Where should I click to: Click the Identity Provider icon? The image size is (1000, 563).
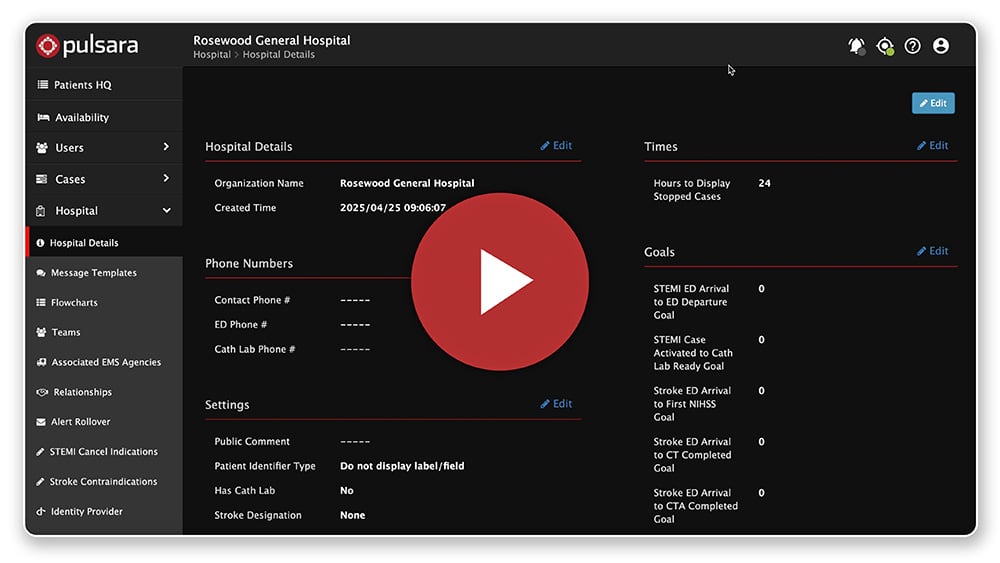click(x=41, y=511)
